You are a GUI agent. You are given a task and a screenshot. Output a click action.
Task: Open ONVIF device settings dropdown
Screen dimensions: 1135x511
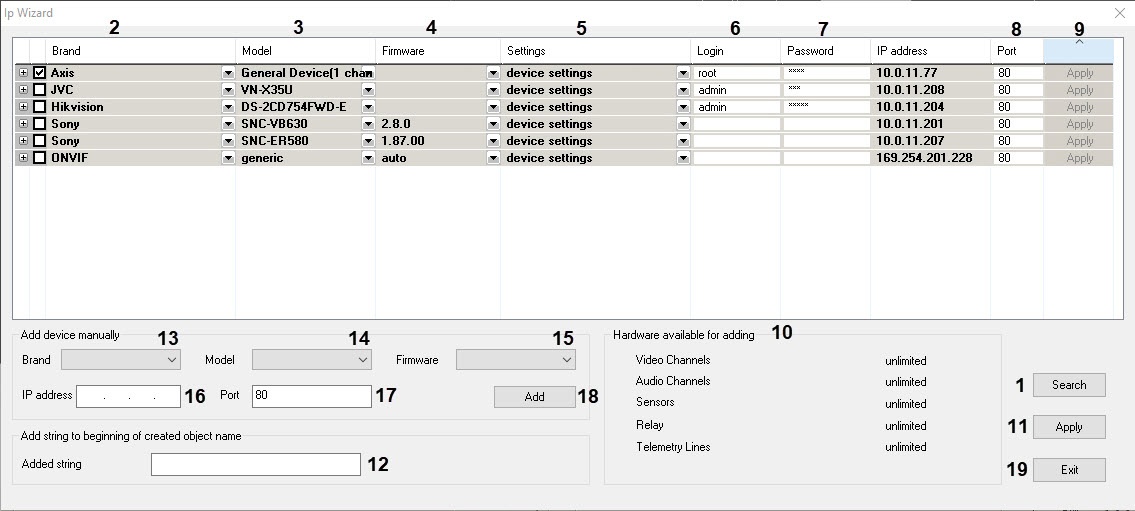pyautogui.click(x=683, y=158)
